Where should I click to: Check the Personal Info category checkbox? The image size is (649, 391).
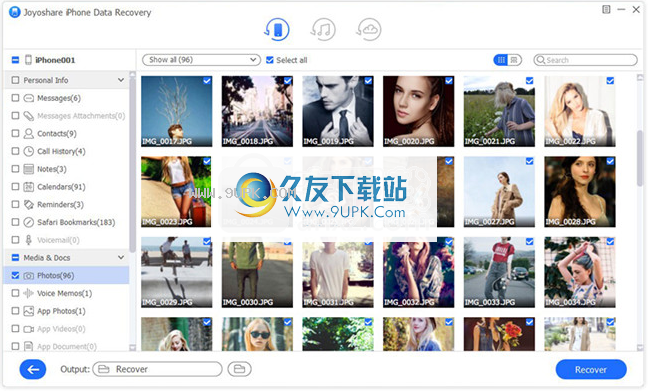click(15, 80)
